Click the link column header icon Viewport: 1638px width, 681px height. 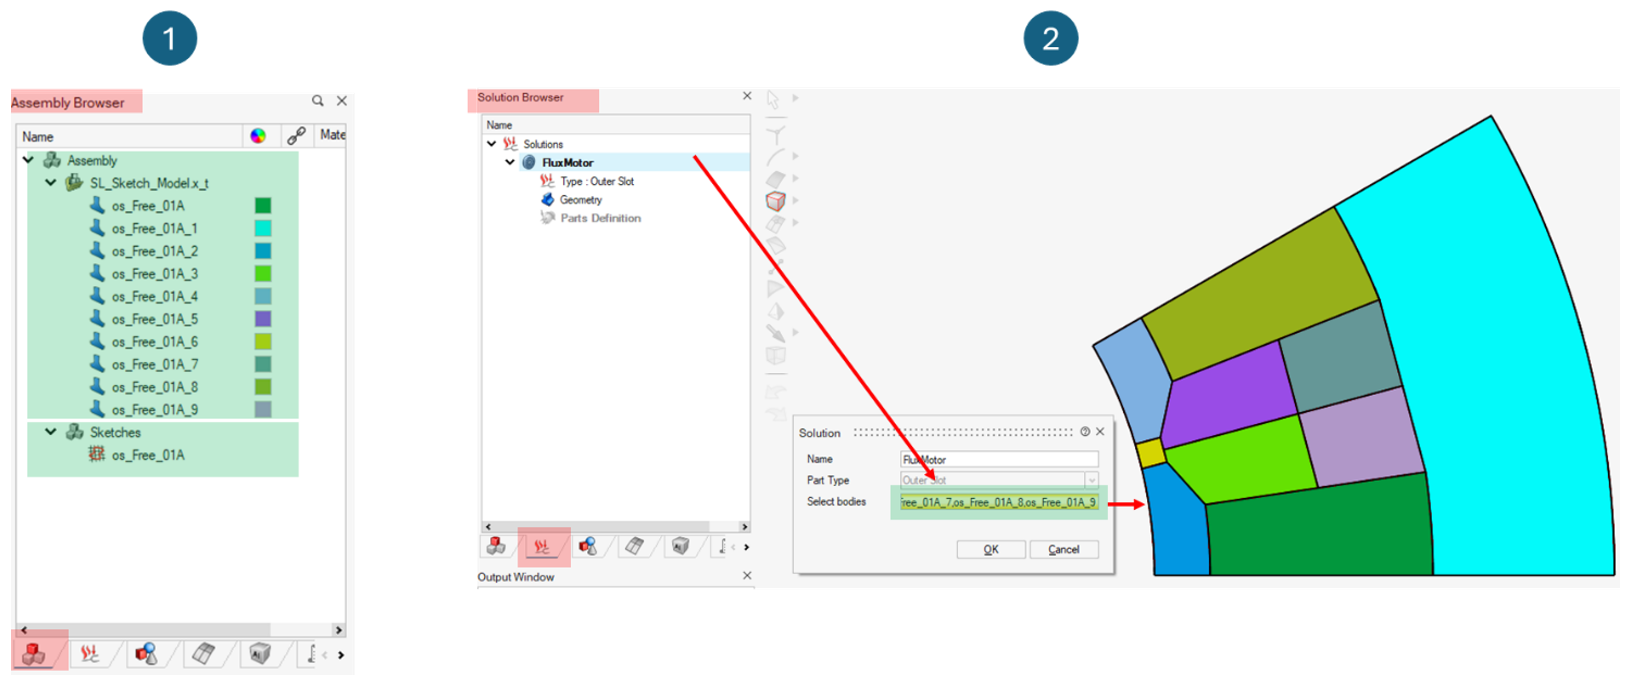point(296,136)
